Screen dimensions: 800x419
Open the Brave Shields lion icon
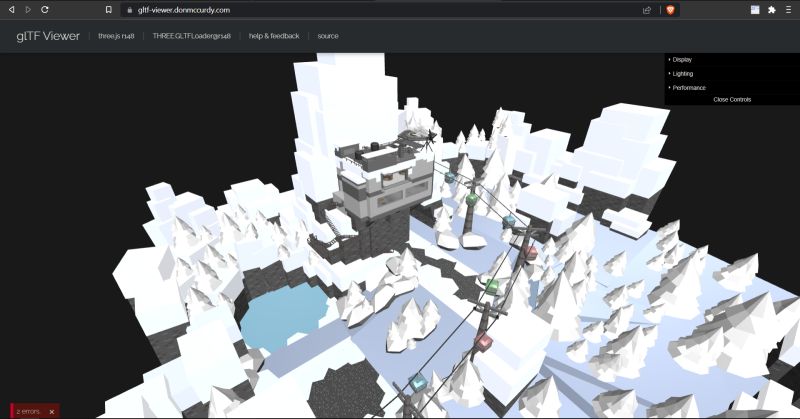(670, 10)
